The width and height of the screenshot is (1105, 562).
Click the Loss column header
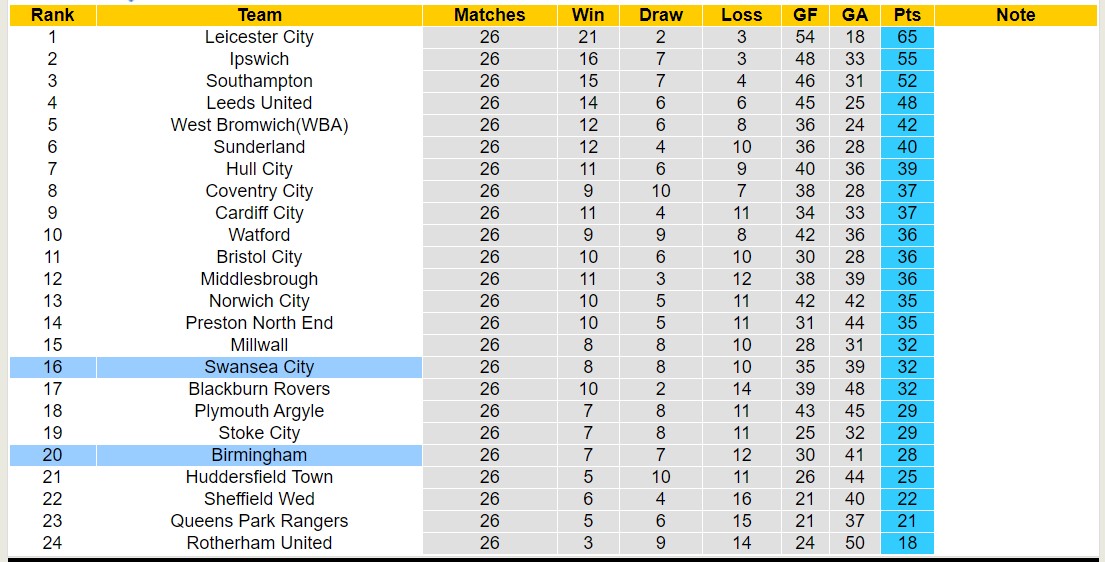pyautogui.click(x=741, y=15)
